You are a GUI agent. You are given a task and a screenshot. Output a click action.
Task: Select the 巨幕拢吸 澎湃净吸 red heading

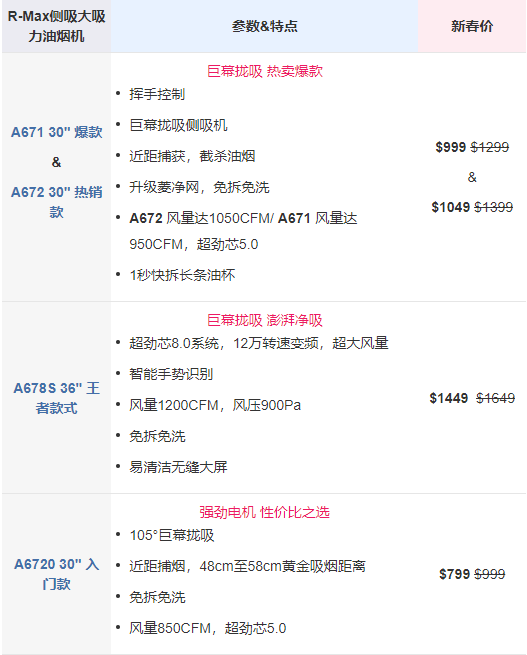point(265,320)
